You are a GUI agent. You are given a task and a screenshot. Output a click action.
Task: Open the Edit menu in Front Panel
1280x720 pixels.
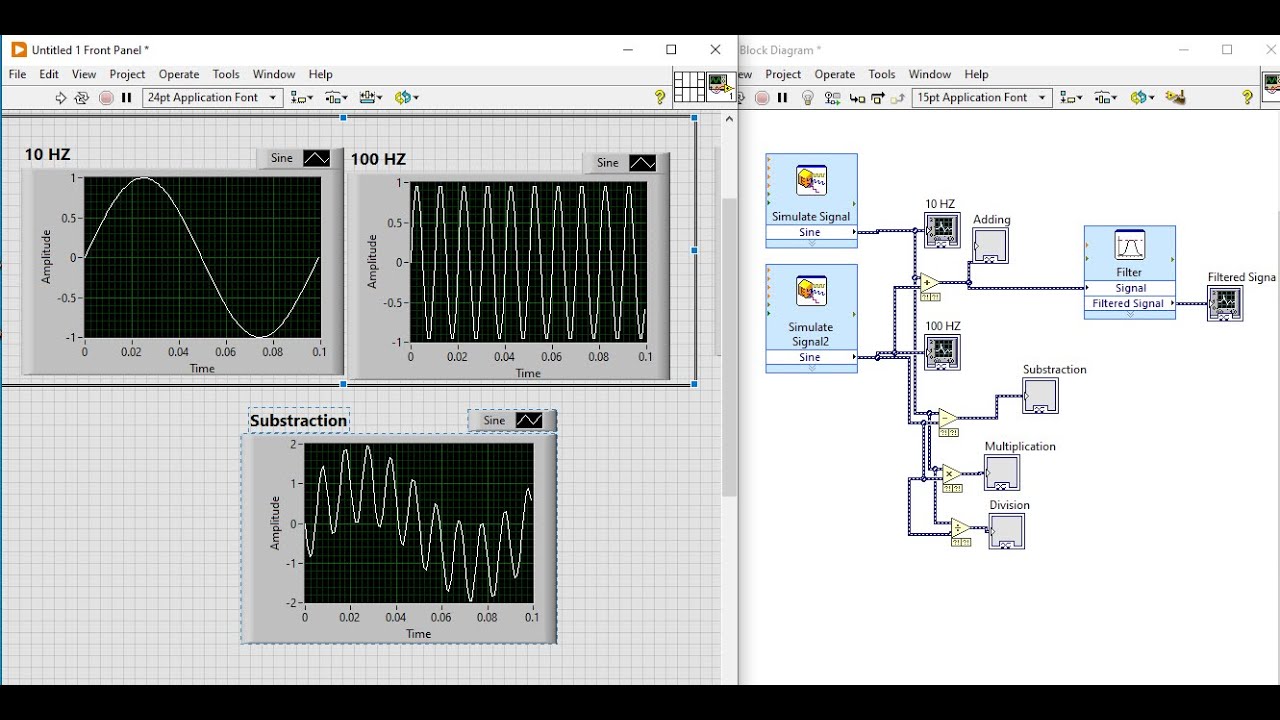49,74
